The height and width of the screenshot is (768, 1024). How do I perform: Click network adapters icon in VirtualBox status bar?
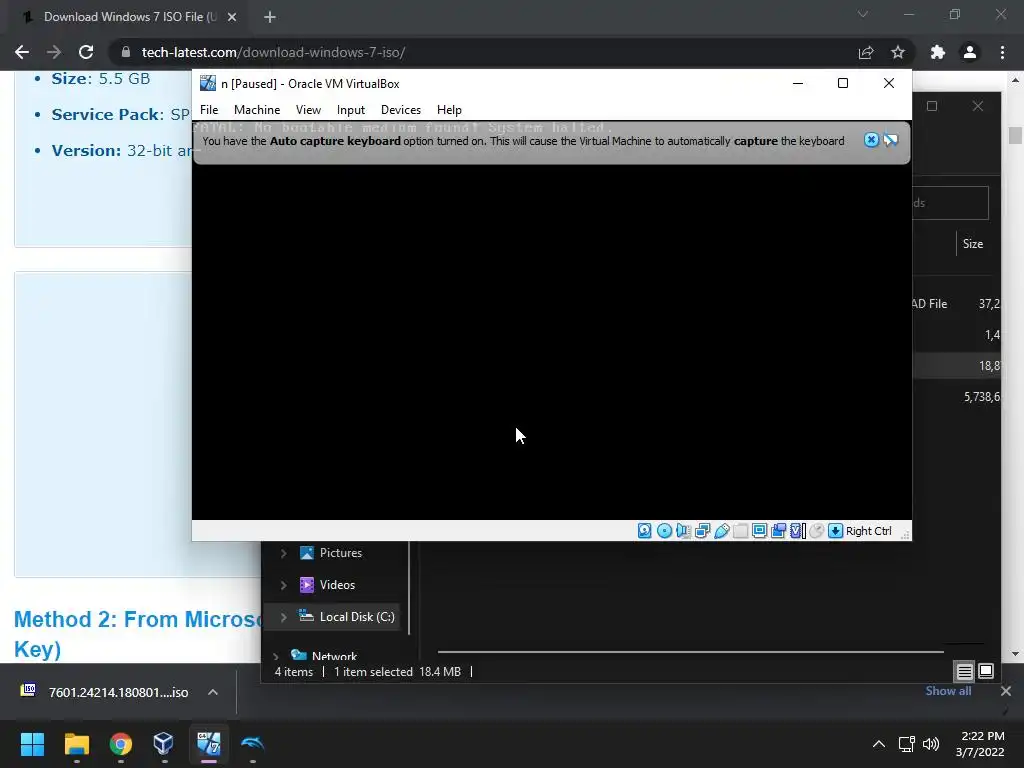(x=703, y=531)
